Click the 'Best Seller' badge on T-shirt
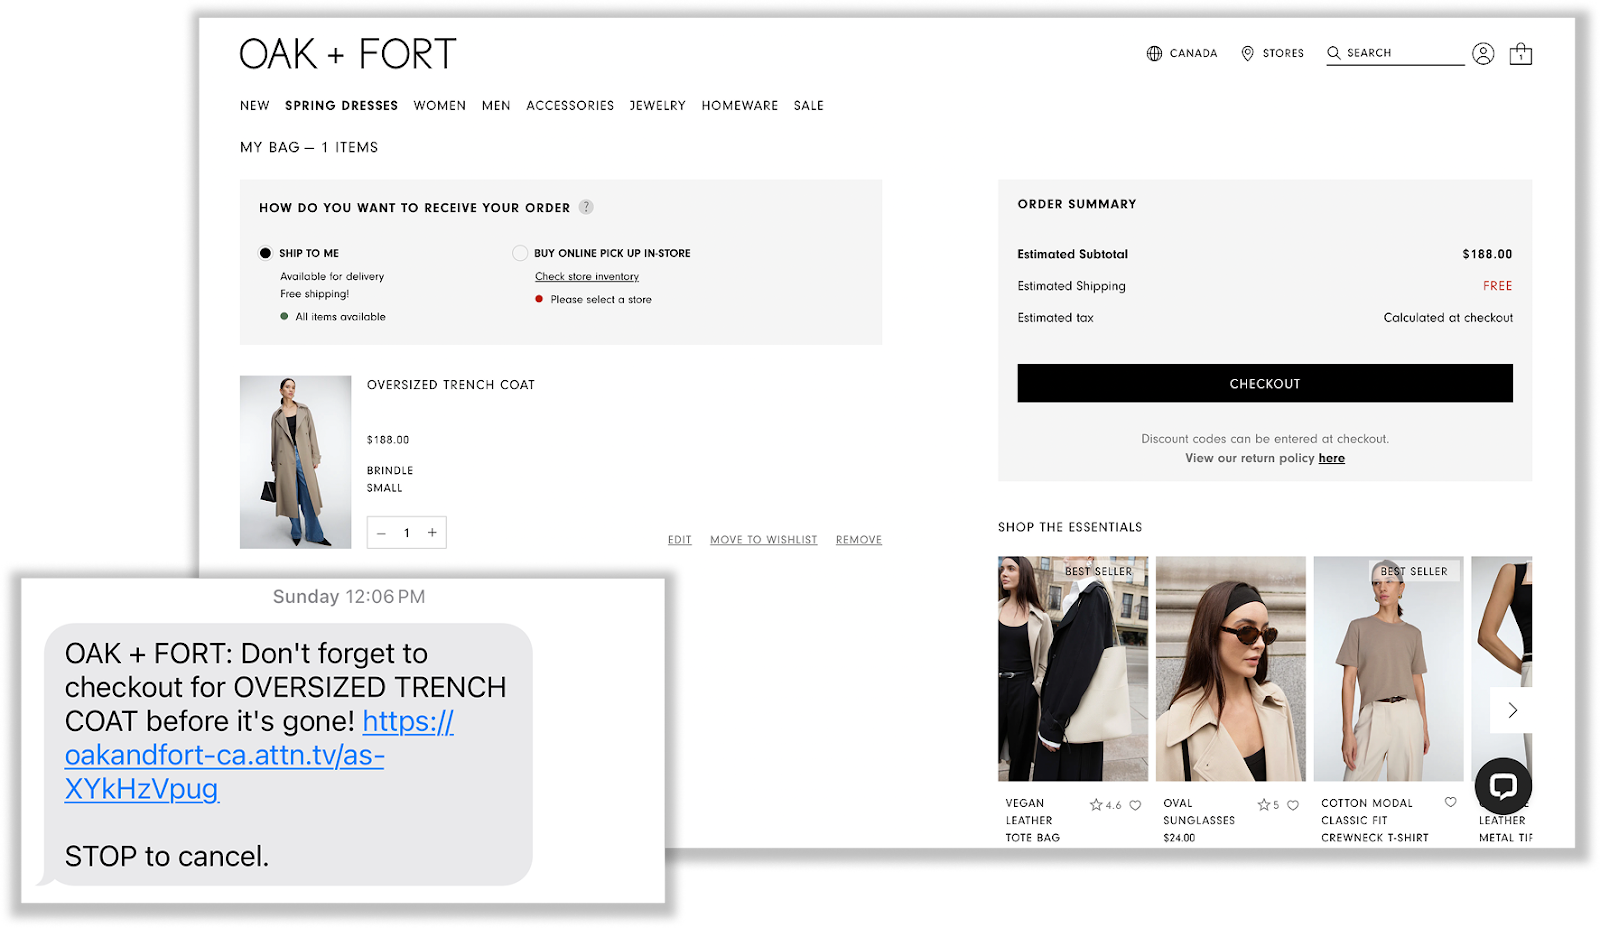The height and width of the screenshot is (928, 1600). pos(1414,571)
